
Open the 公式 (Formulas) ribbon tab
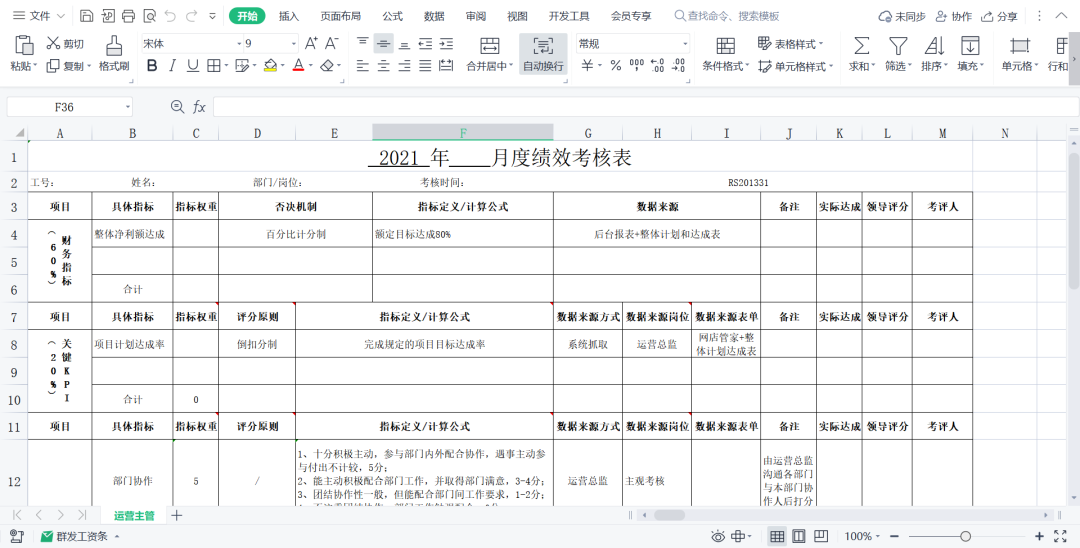(392, 16)
